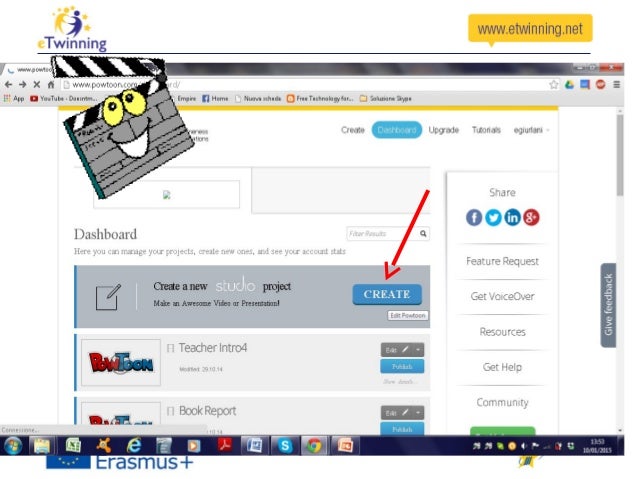638x479 pixels.
Task: Click the Google Drive extension icon
Action: tap(569, 85)
